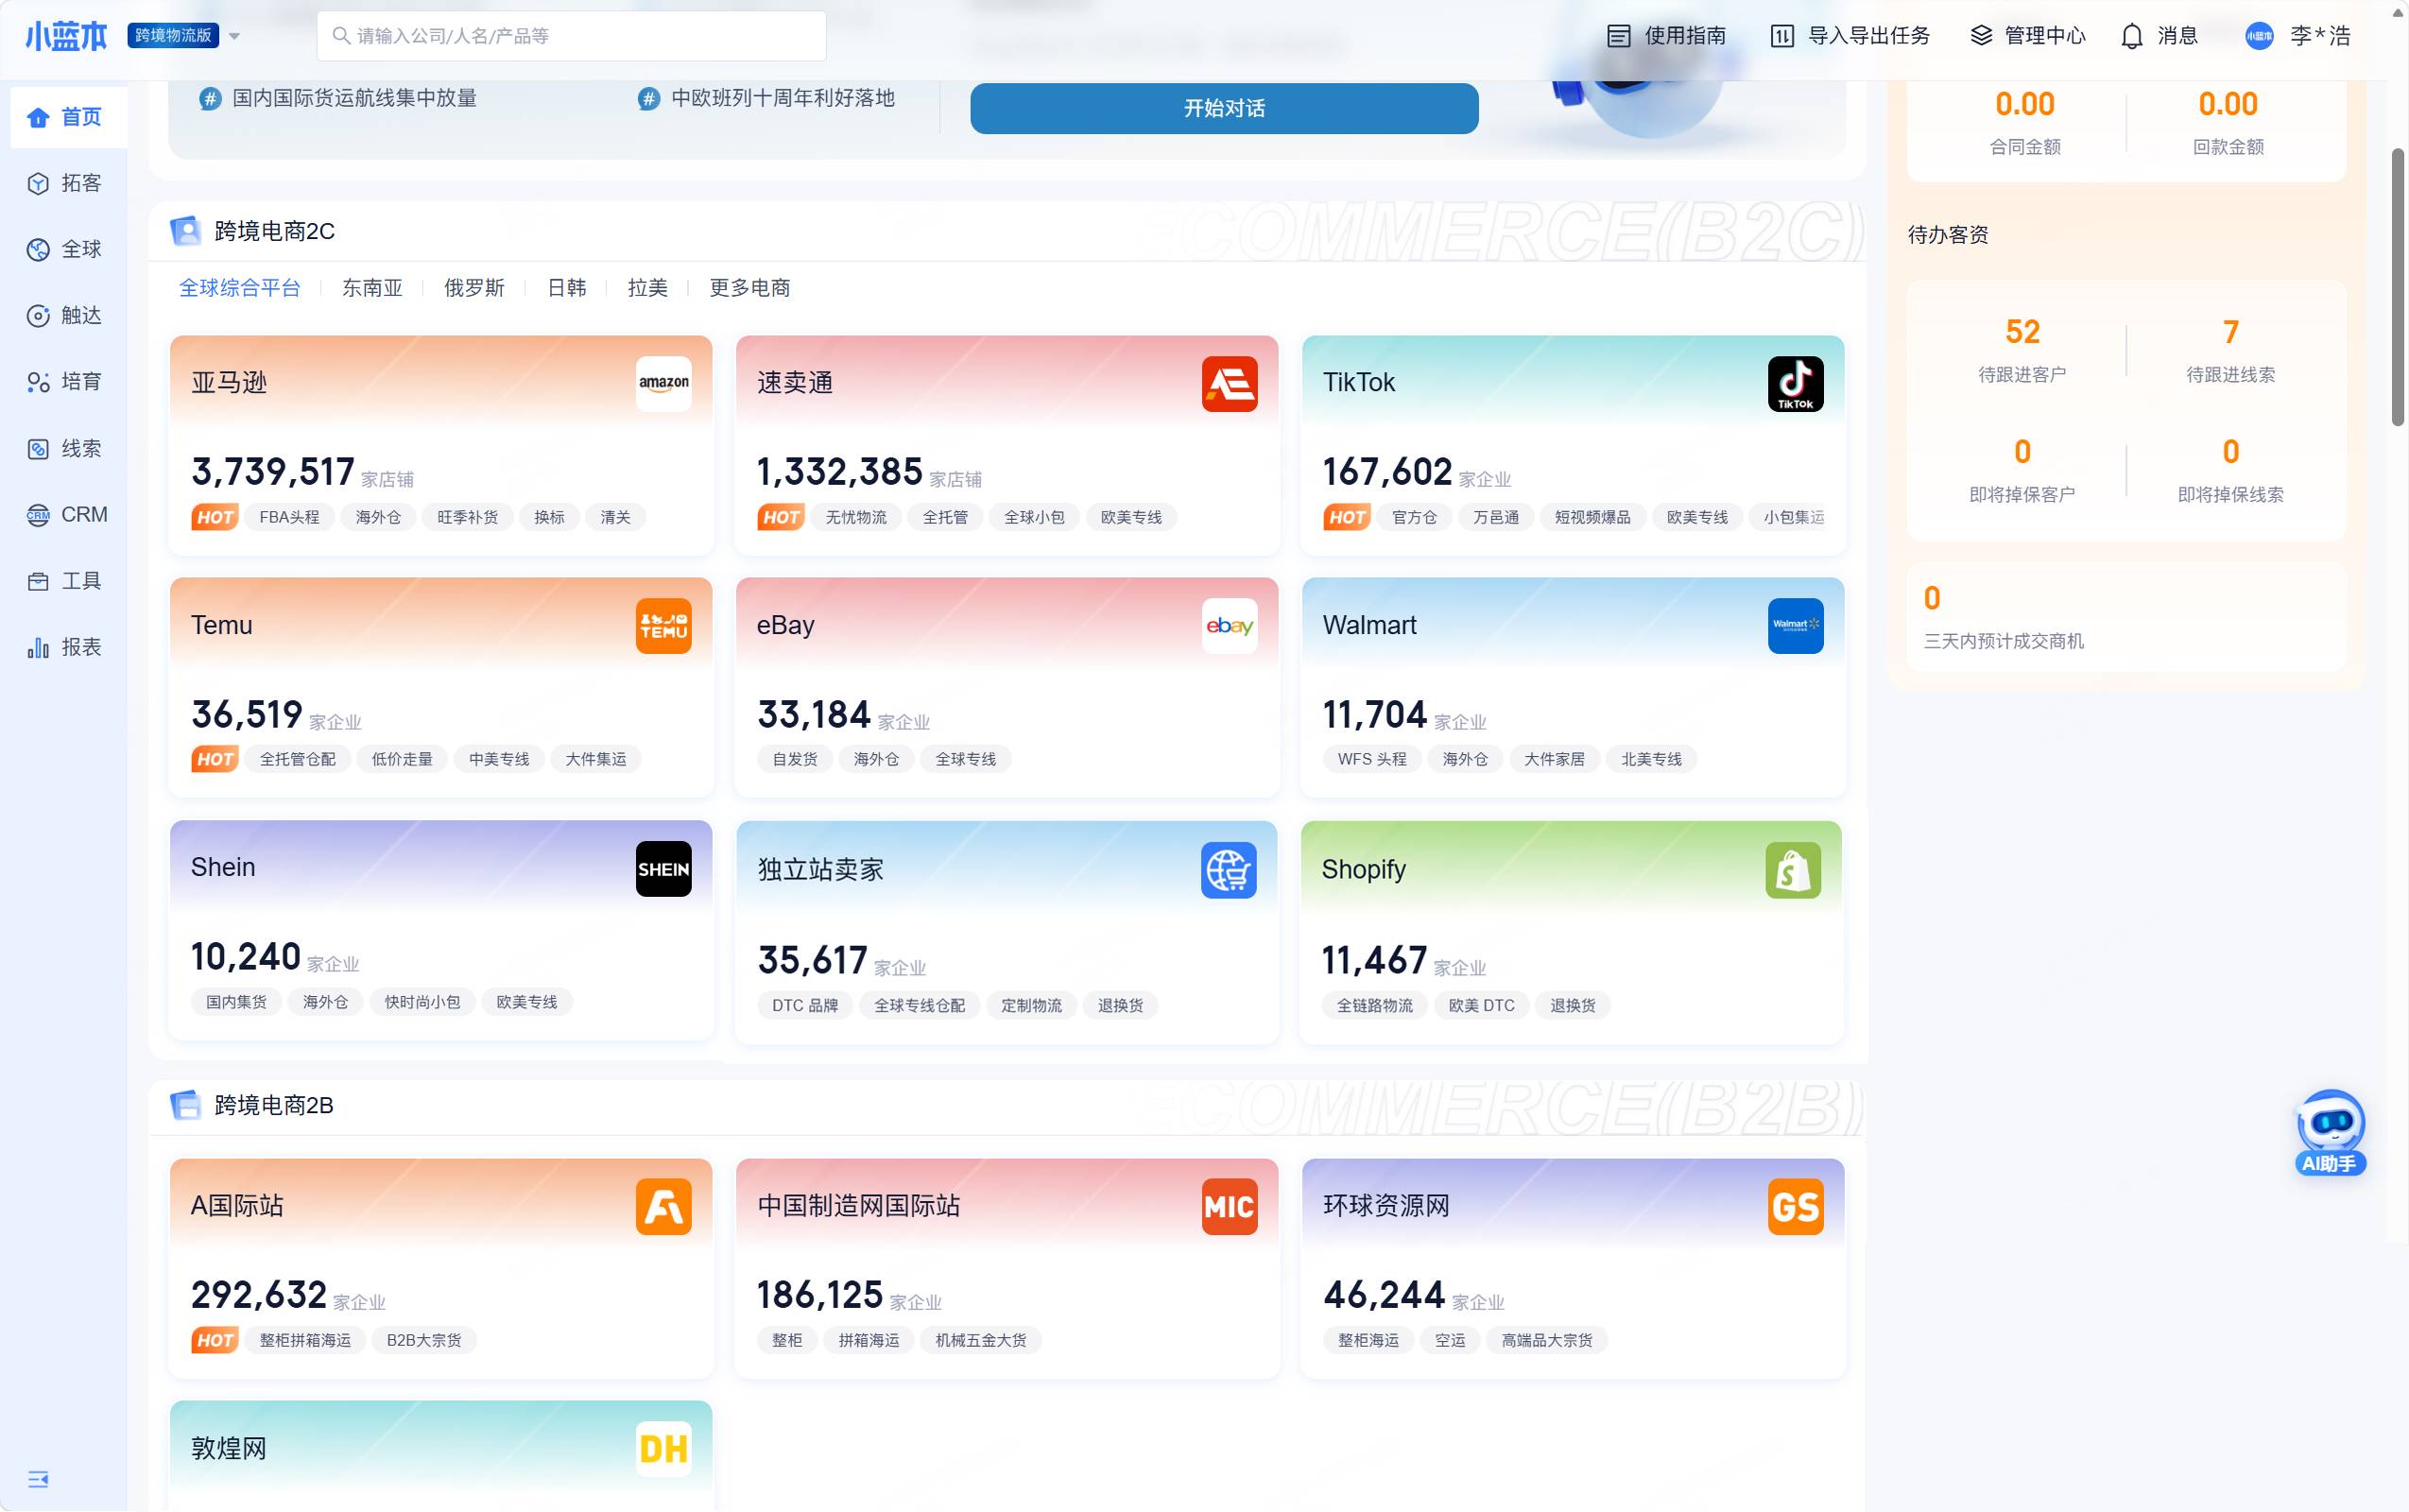2409x1512 pixels.
Task: Open the 消息 bell notifications
Action: click(2132, 36)
